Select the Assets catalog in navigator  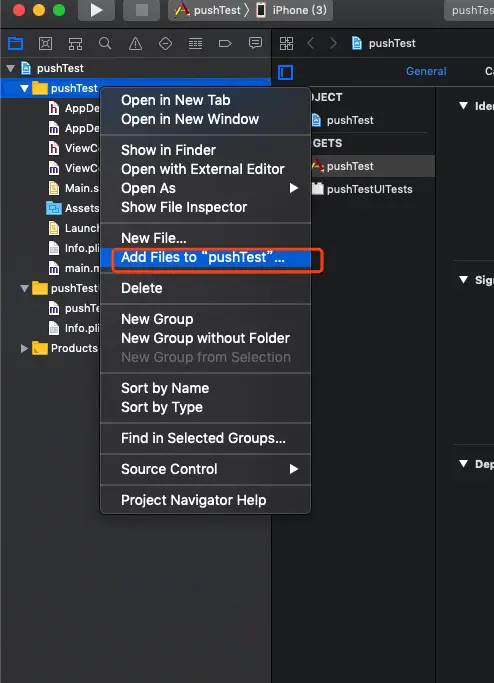point(73,208)
